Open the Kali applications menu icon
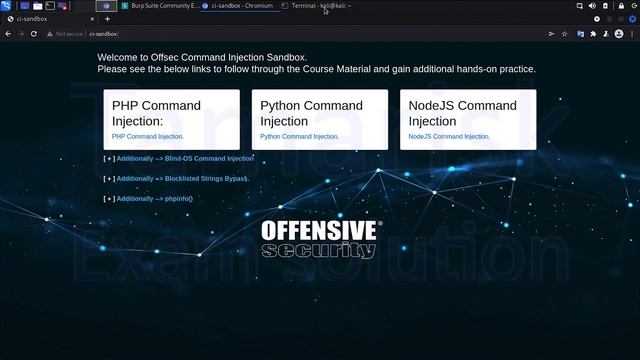 [x=6, y=5]
